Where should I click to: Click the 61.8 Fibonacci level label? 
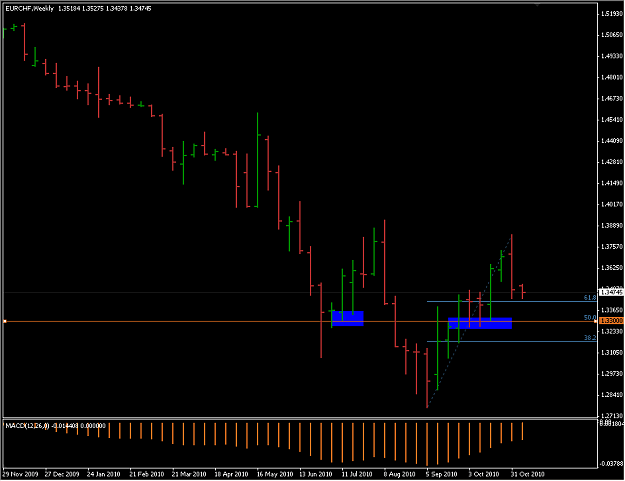point(590,298)
